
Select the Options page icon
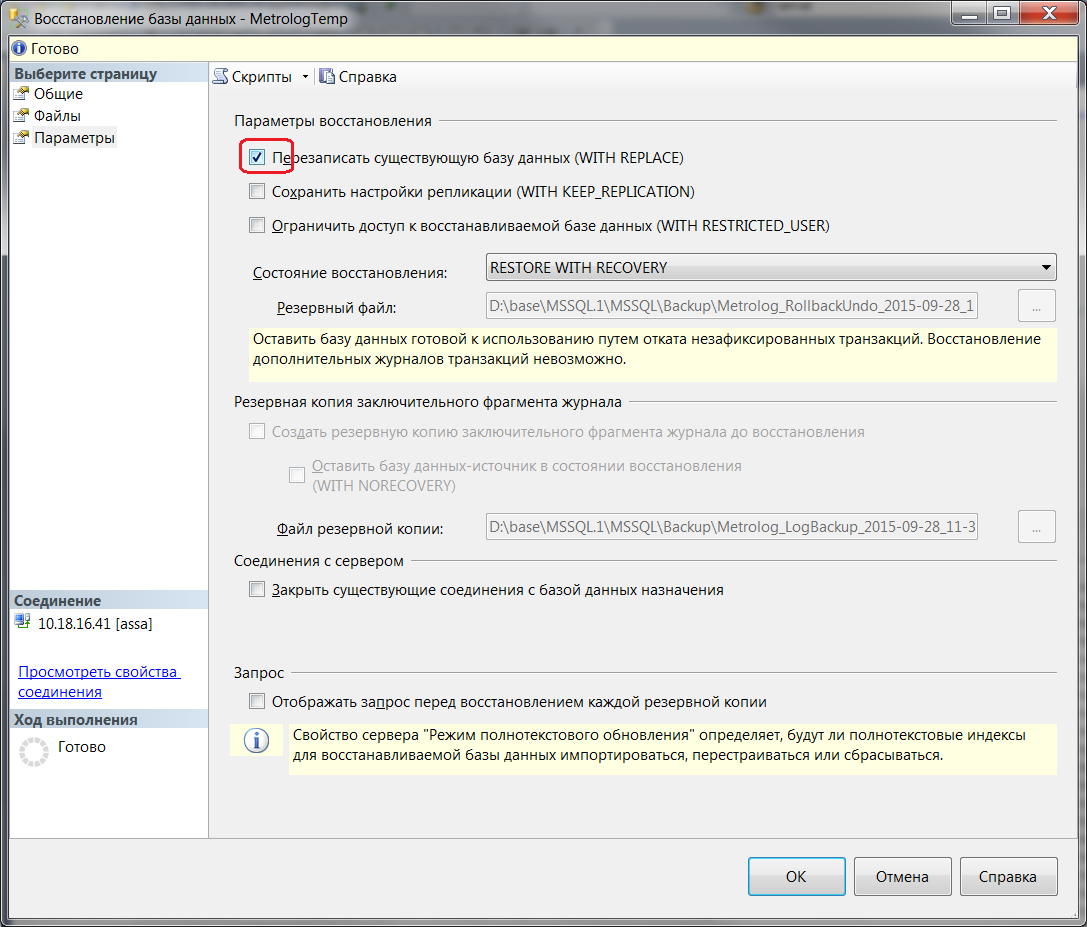click(22, 138)
